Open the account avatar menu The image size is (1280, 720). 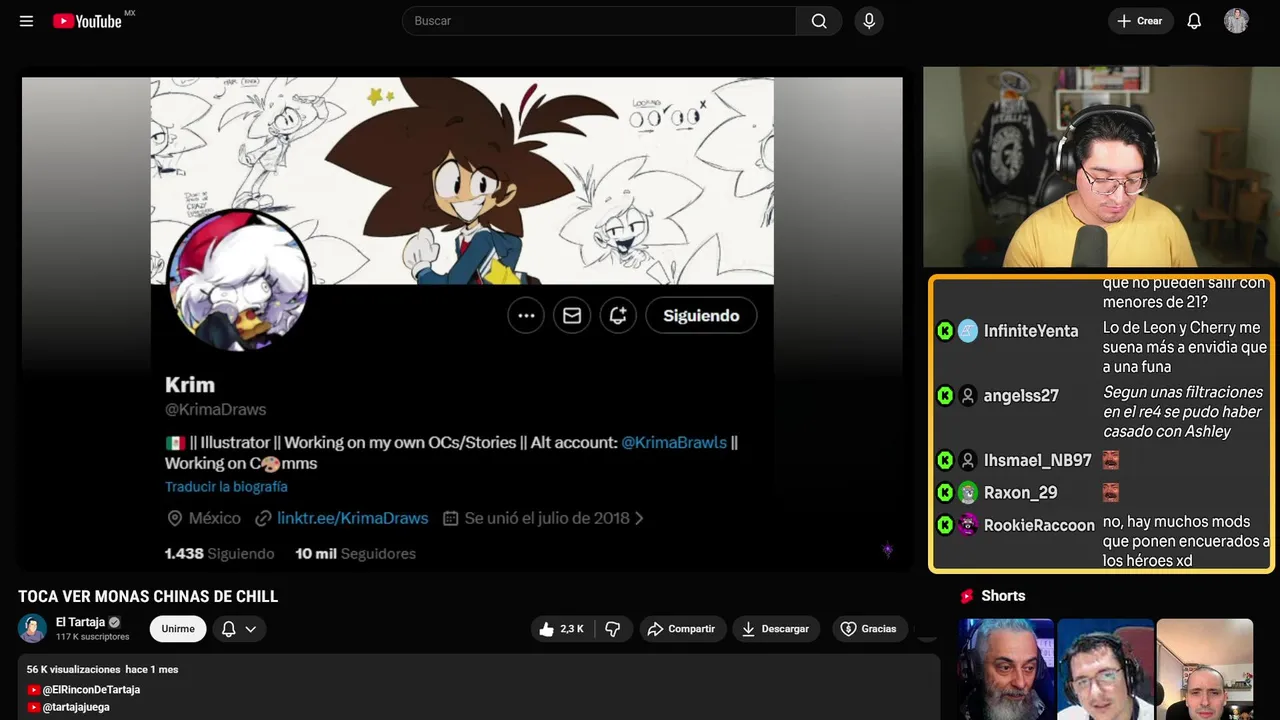[x=1236, y=21]
